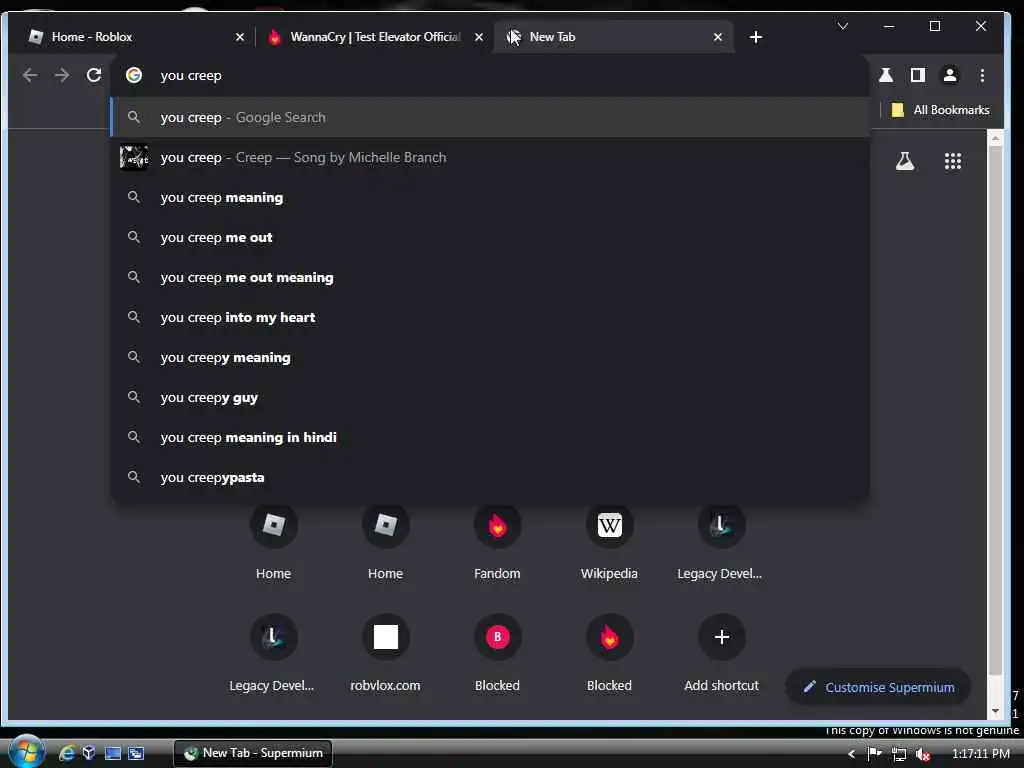Open the Fandom shortcut
This screenshot has width=1024, height=768.
497,542
